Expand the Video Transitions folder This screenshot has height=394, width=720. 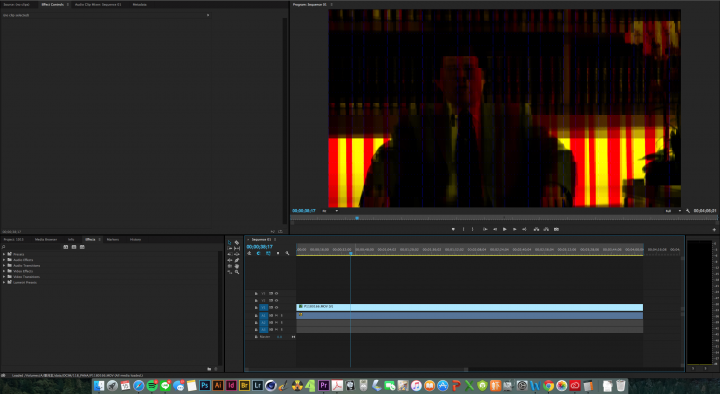pyautogui.click(x=4, y=277)
